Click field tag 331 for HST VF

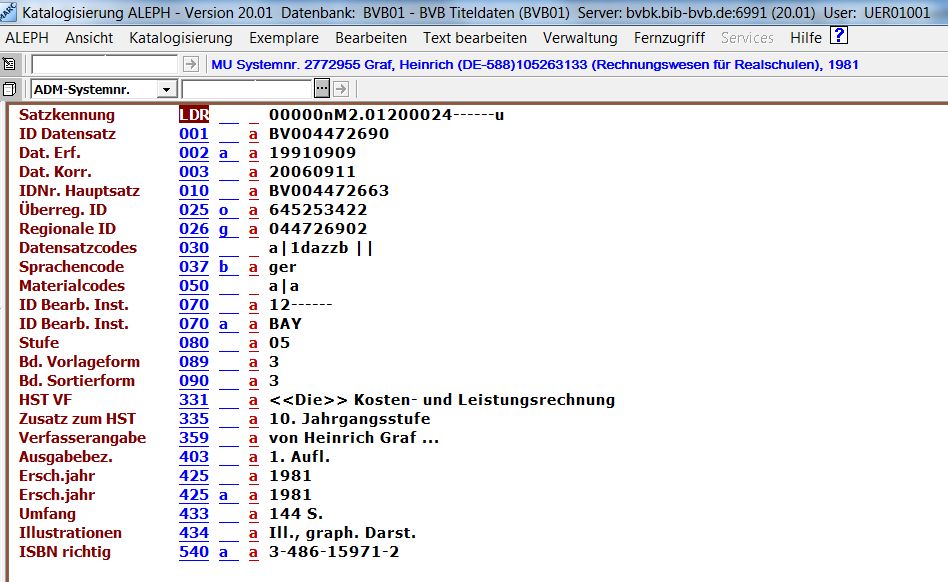(x=194, y=400)
